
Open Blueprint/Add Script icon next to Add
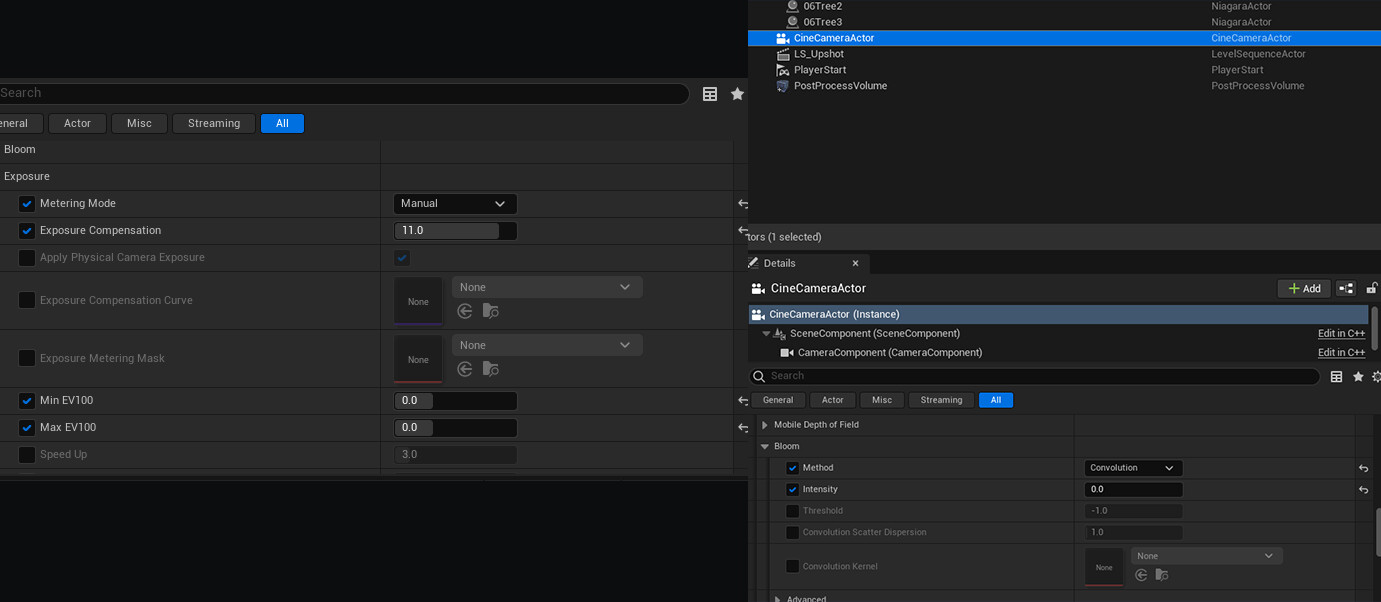click(1346, 288)
